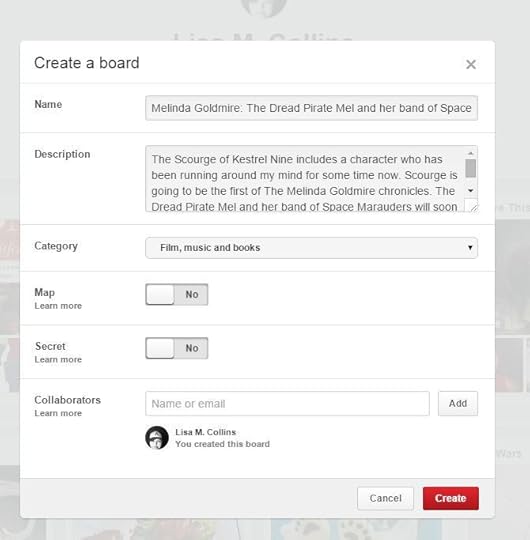Open Learn more link under Secret
The width and height of the screenshot is (530, 540).
[x=58, y=360]
